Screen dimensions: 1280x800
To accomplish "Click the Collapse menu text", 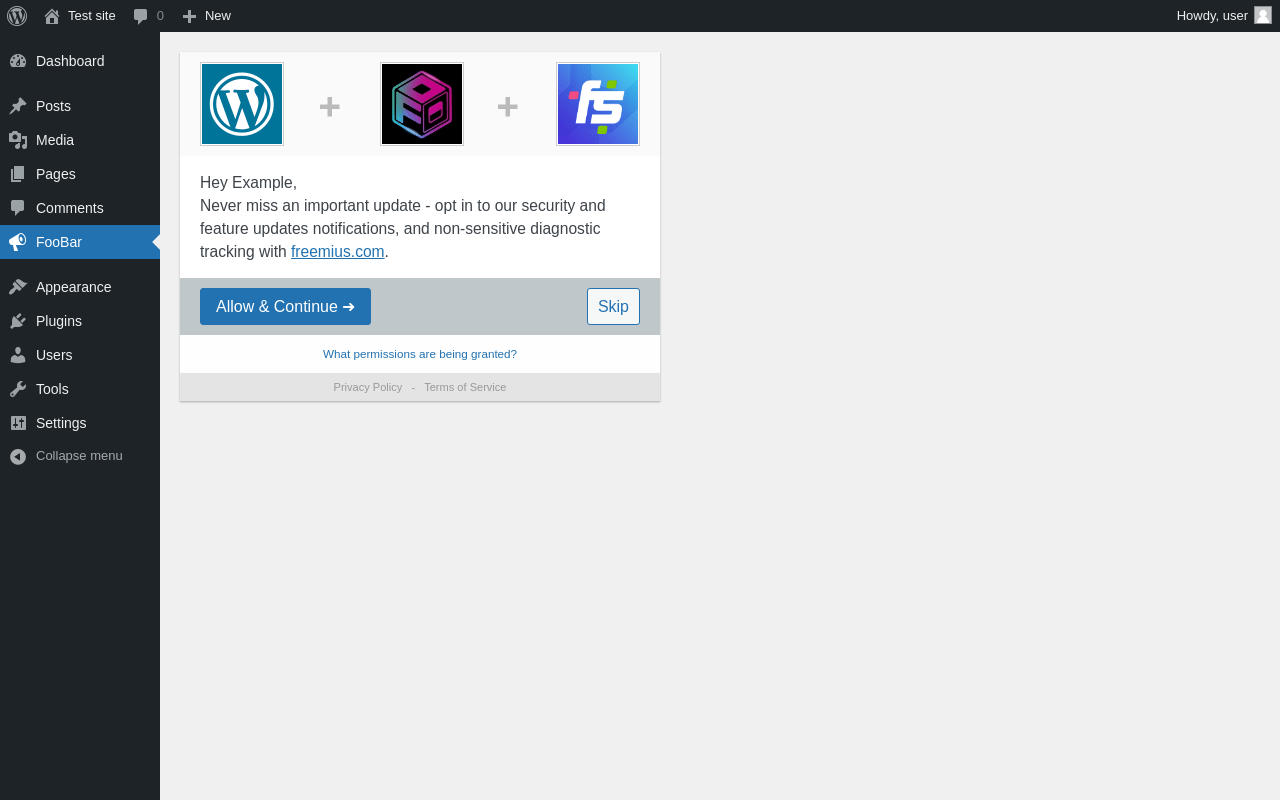I will click(x=79, y=456).
